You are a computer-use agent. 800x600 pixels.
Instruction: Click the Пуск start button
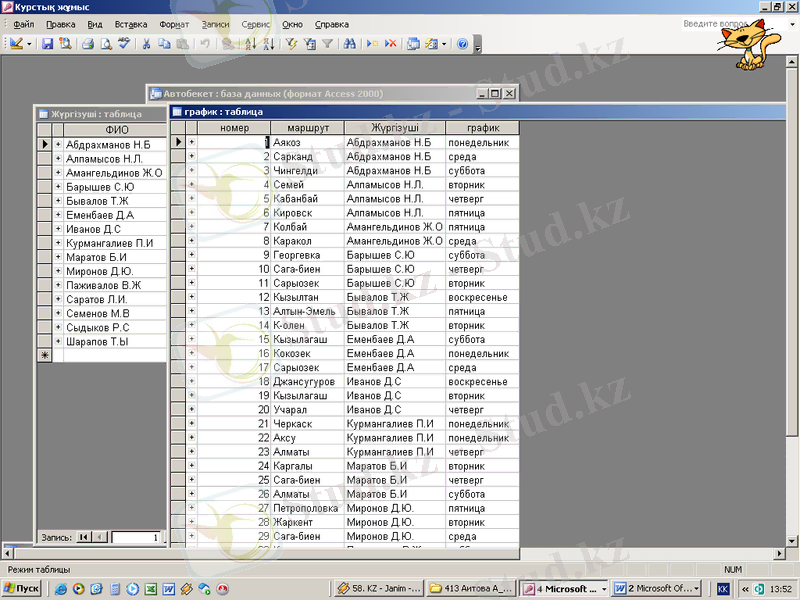(21, 589)
